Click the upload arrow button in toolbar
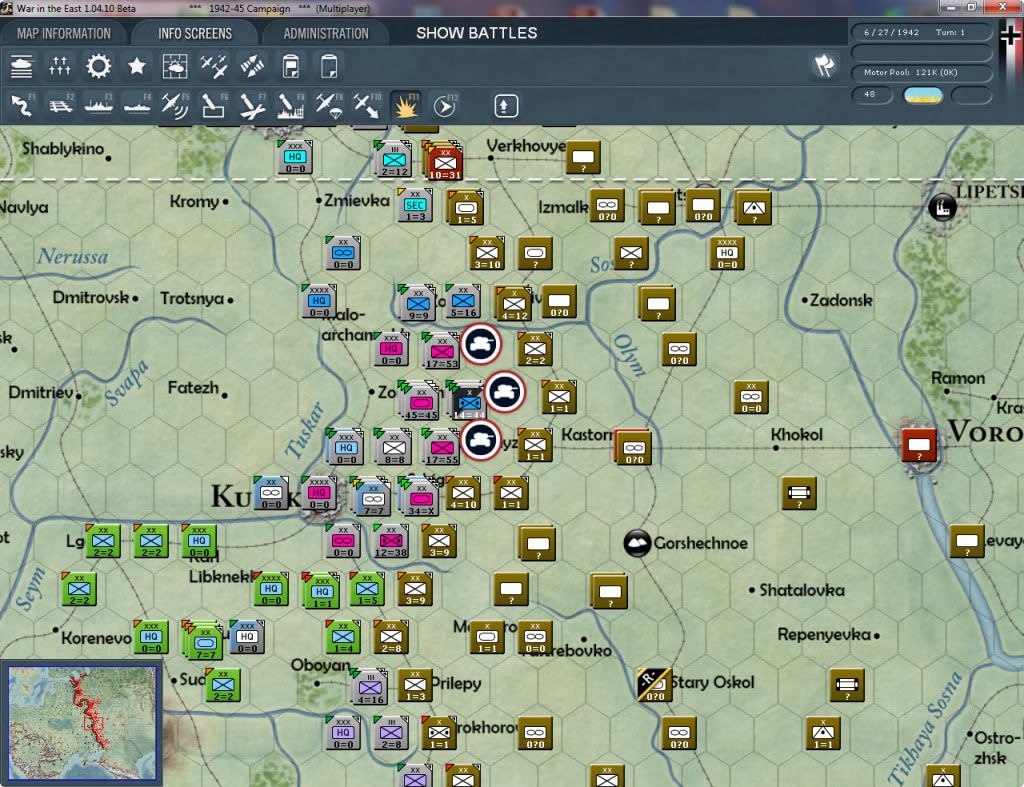This screenshot has height=787, width=1024. click(x=506, y=106)
